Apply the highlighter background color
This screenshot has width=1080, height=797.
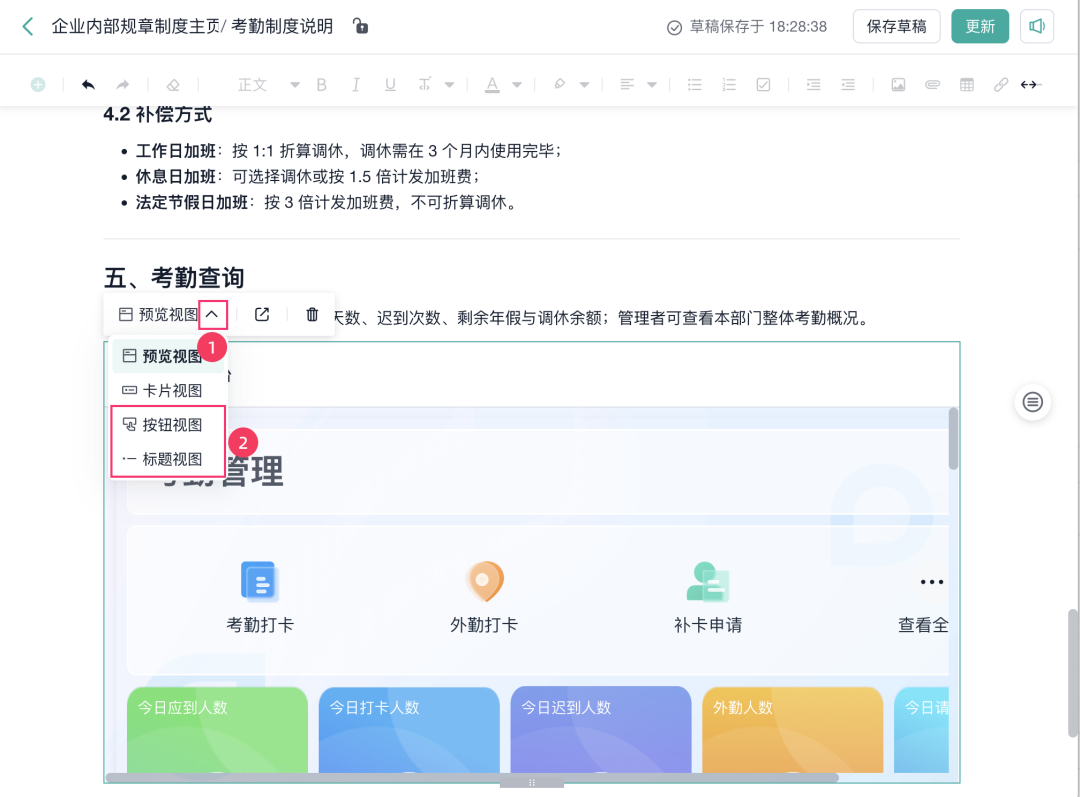[x=559, y=85]
